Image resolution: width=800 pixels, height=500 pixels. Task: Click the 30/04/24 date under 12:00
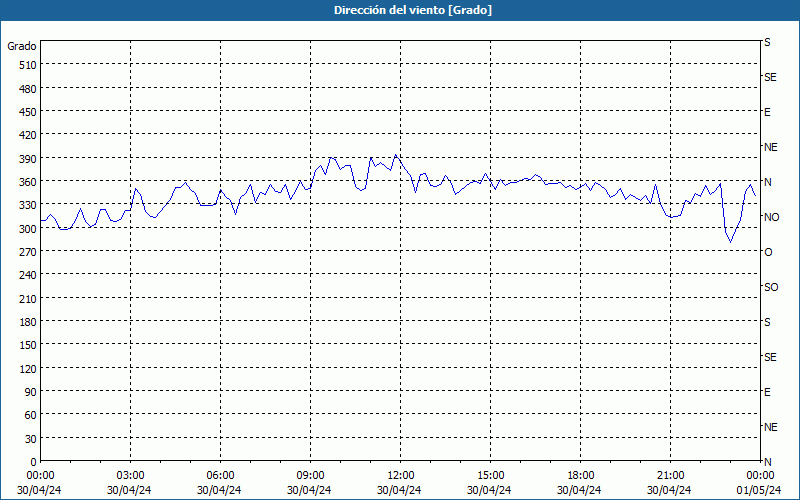(x=399, y=490)
